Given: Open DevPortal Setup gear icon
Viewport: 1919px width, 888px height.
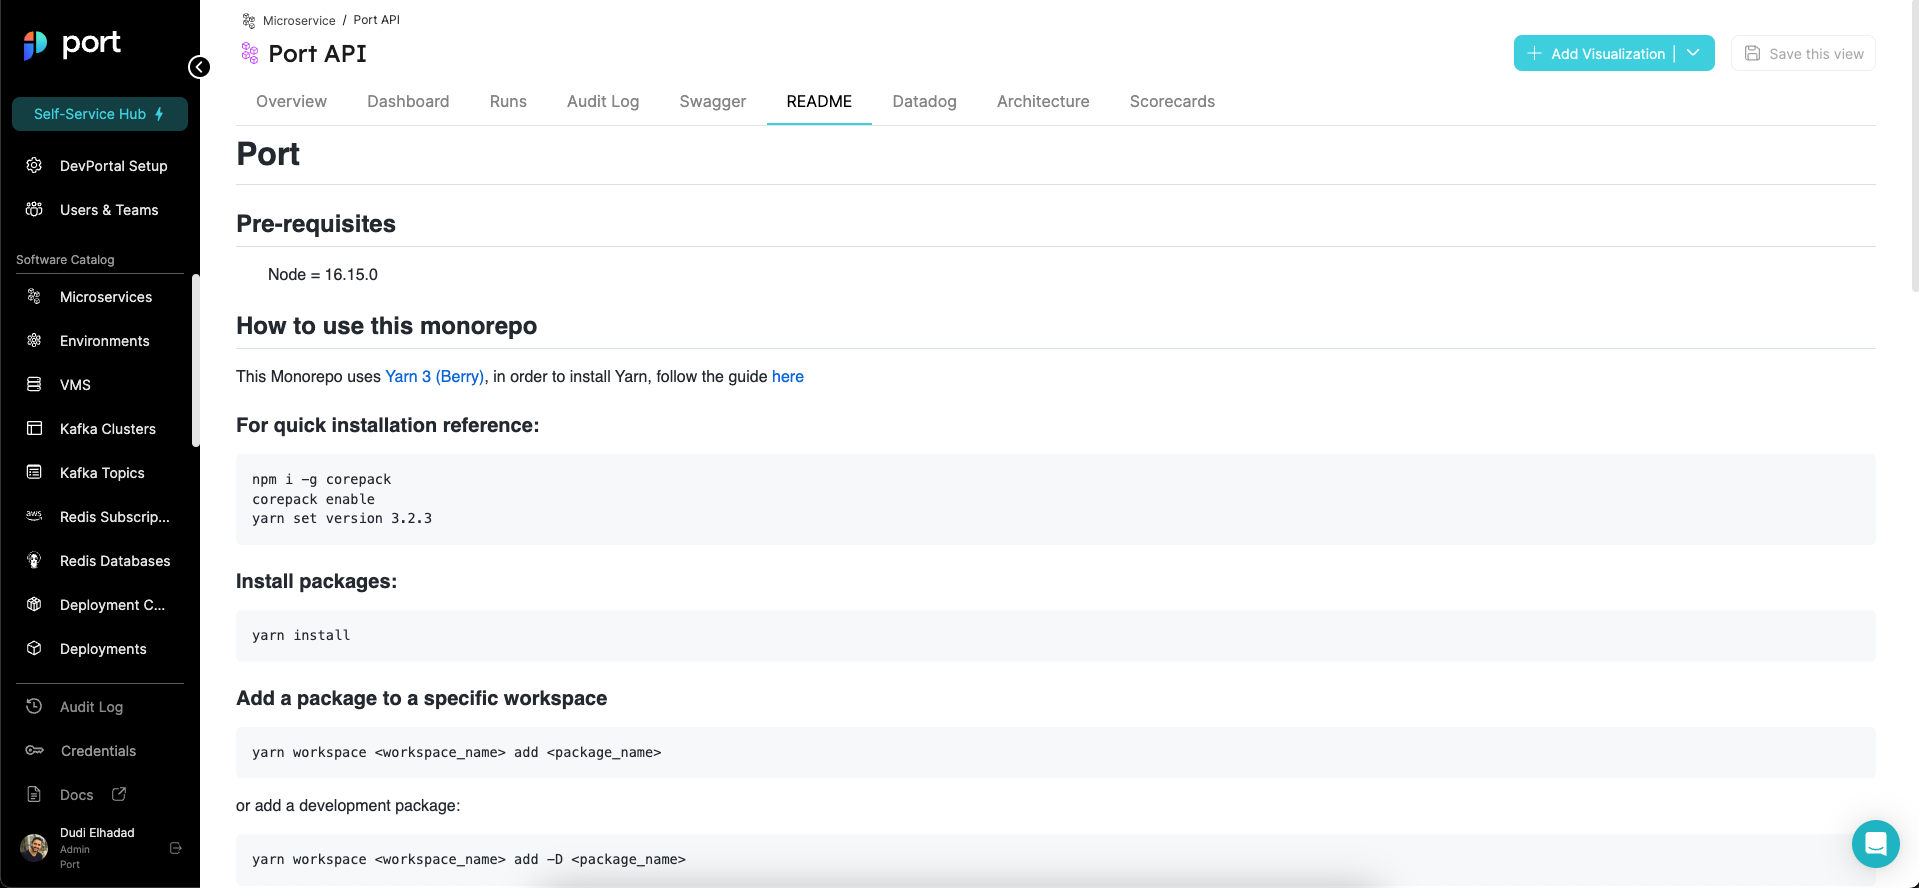Looking at the screenshot, I should (34, 165).
